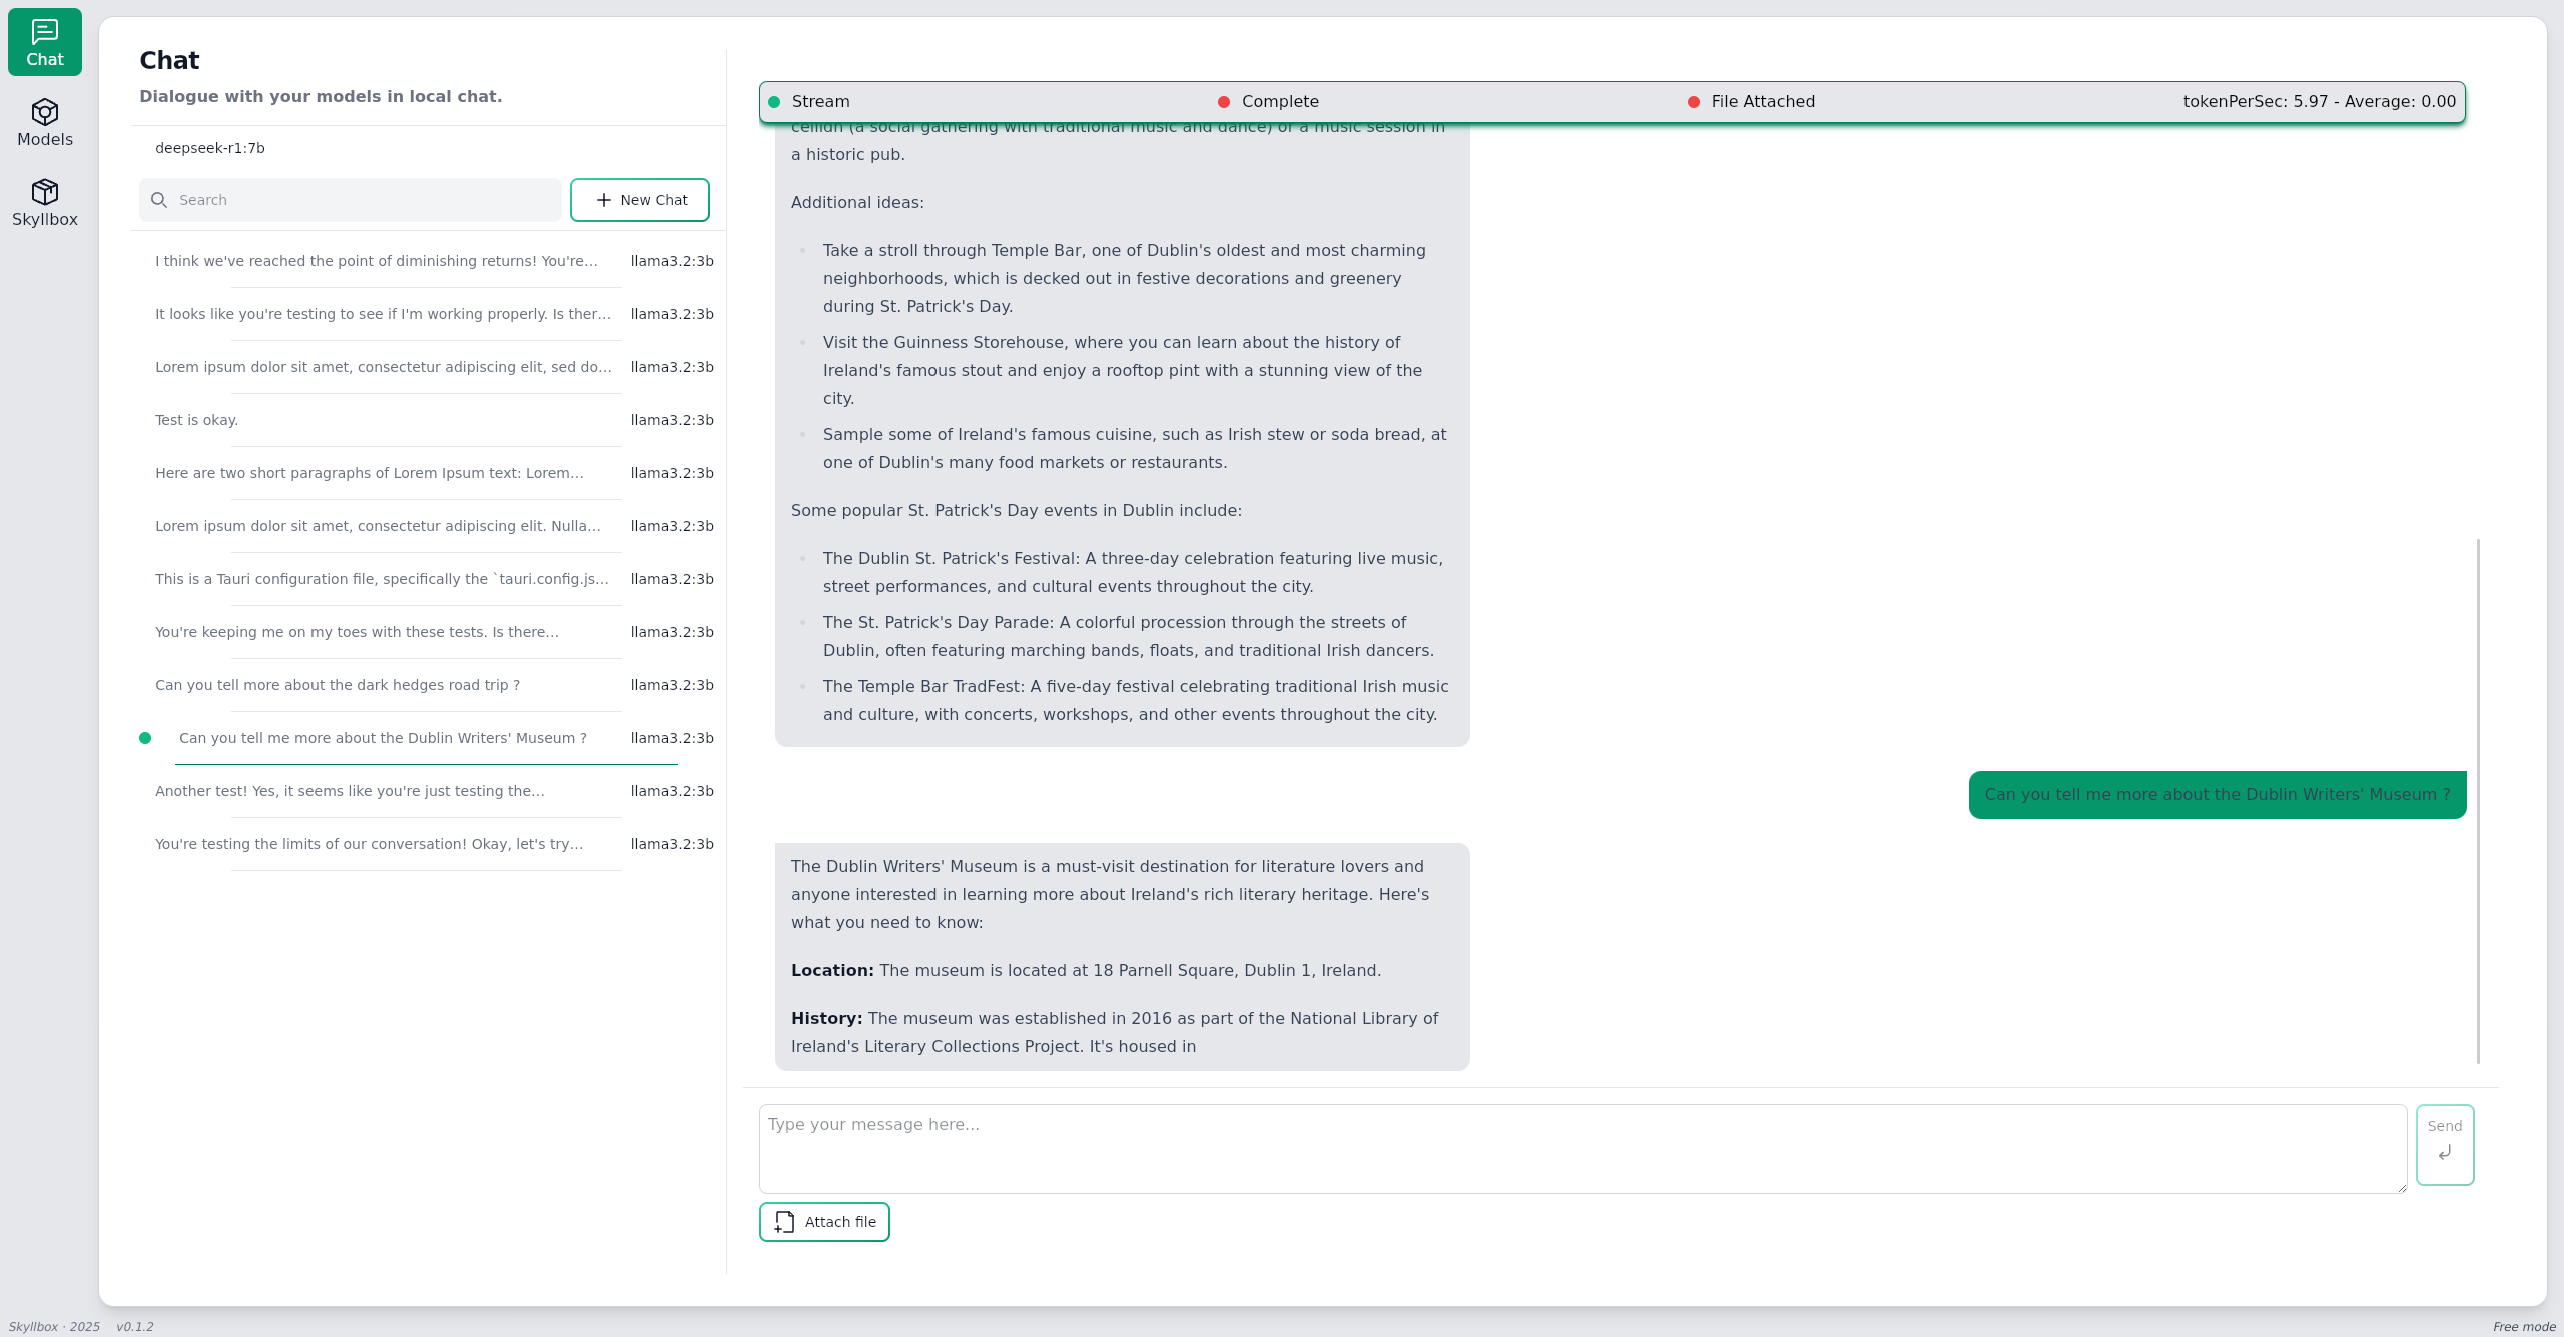This screenshot has height=1337, width=2564.
Task: Click inside the Search conversations field
Action: [x=350, y=200]
